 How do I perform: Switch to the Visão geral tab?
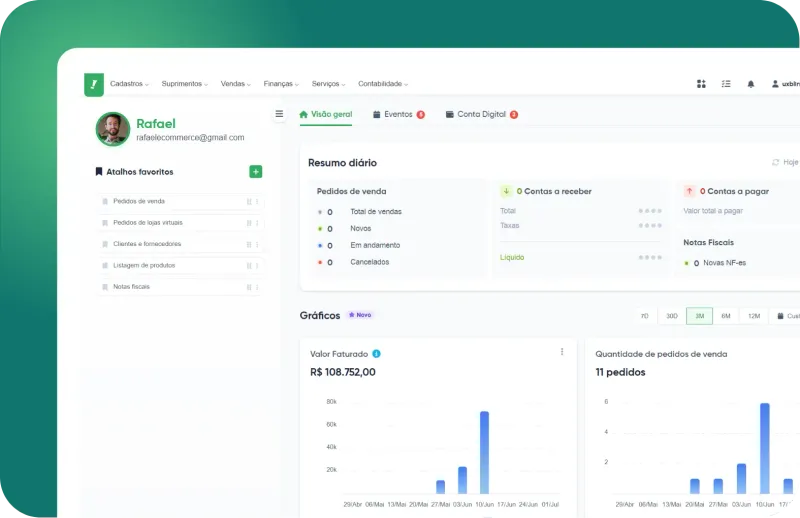tap(326, 114)
